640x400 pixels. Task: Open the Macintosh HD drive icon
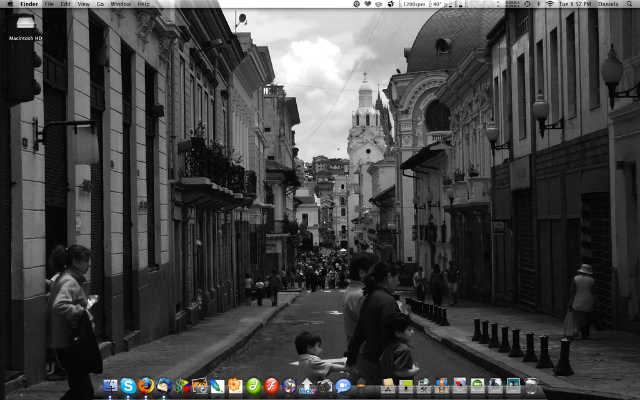point(25,25)
